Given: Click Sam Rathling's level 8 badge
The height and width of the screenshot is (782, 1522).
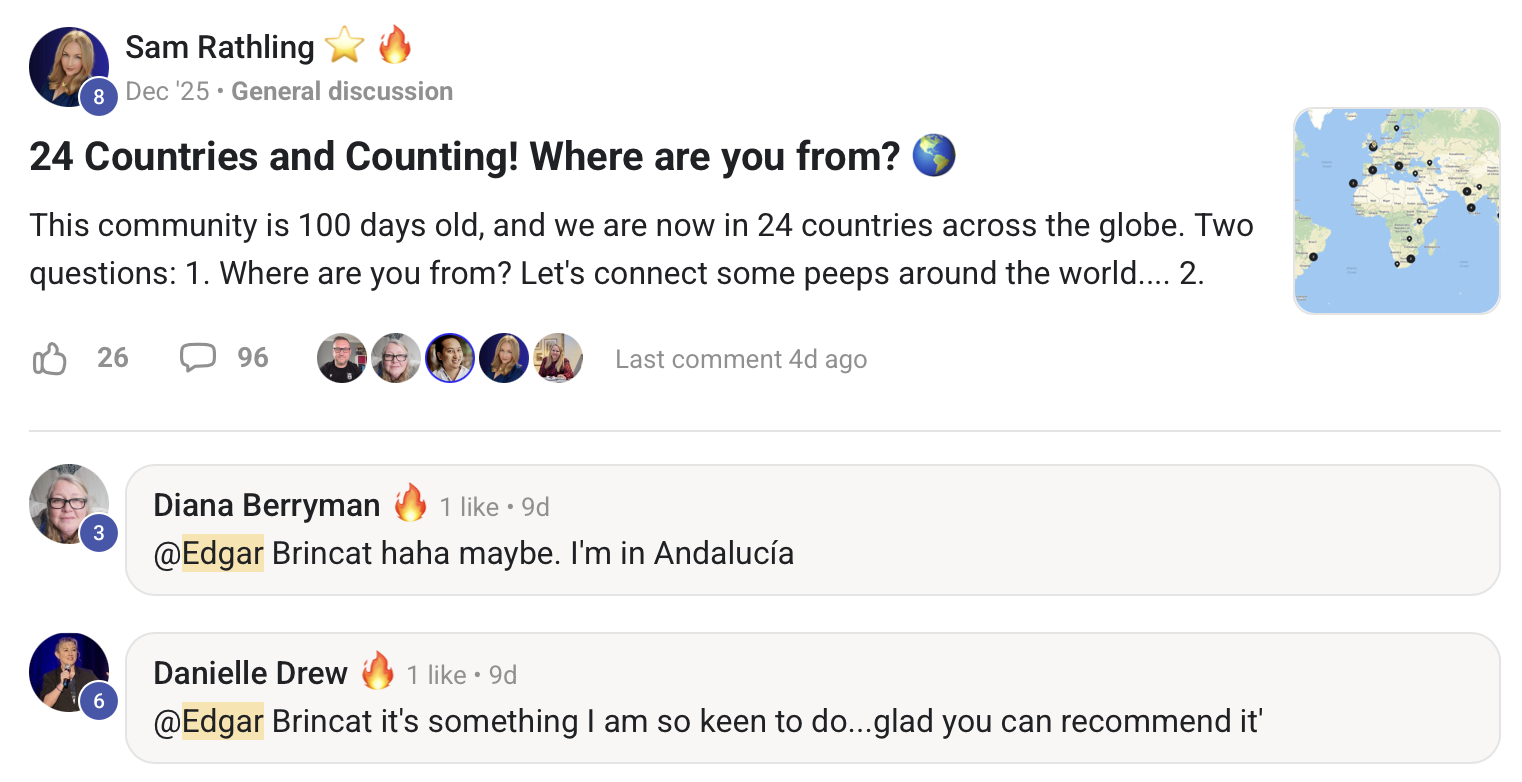Looking at the screenshot, I should pos(99,97).
